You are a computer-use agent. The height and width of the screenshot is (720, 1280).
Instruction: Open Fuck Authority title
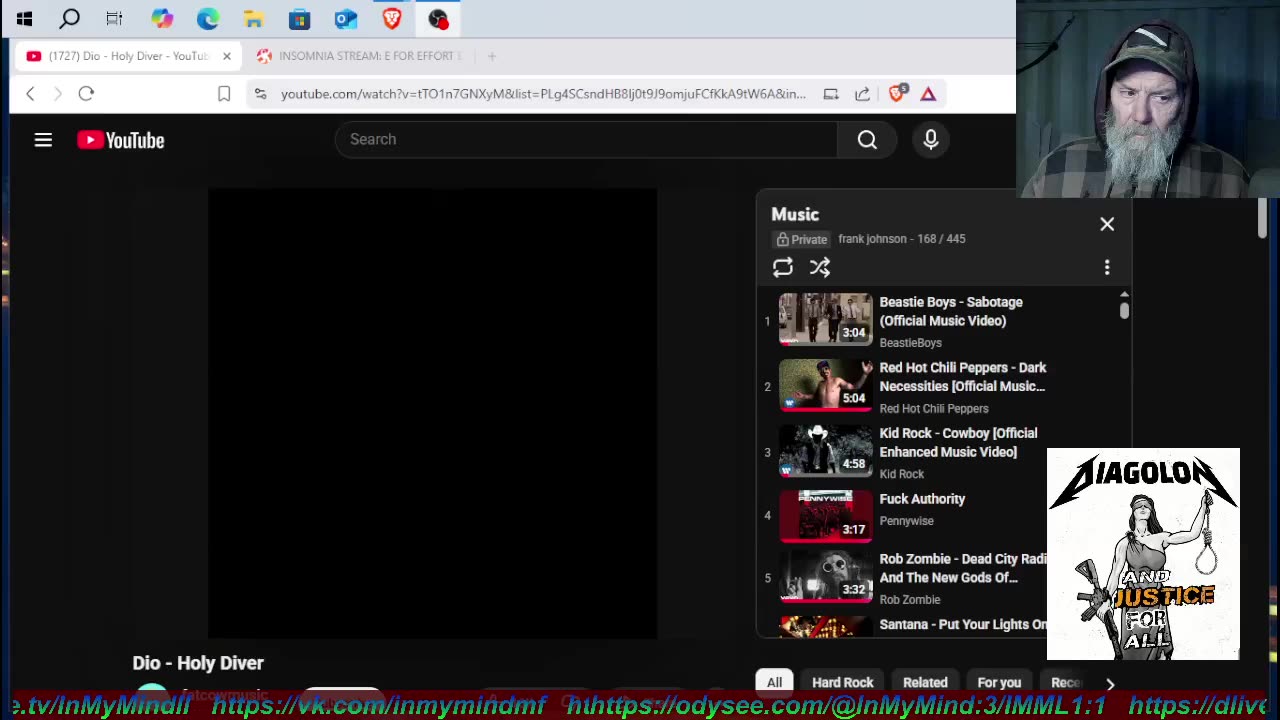(922, 499)
